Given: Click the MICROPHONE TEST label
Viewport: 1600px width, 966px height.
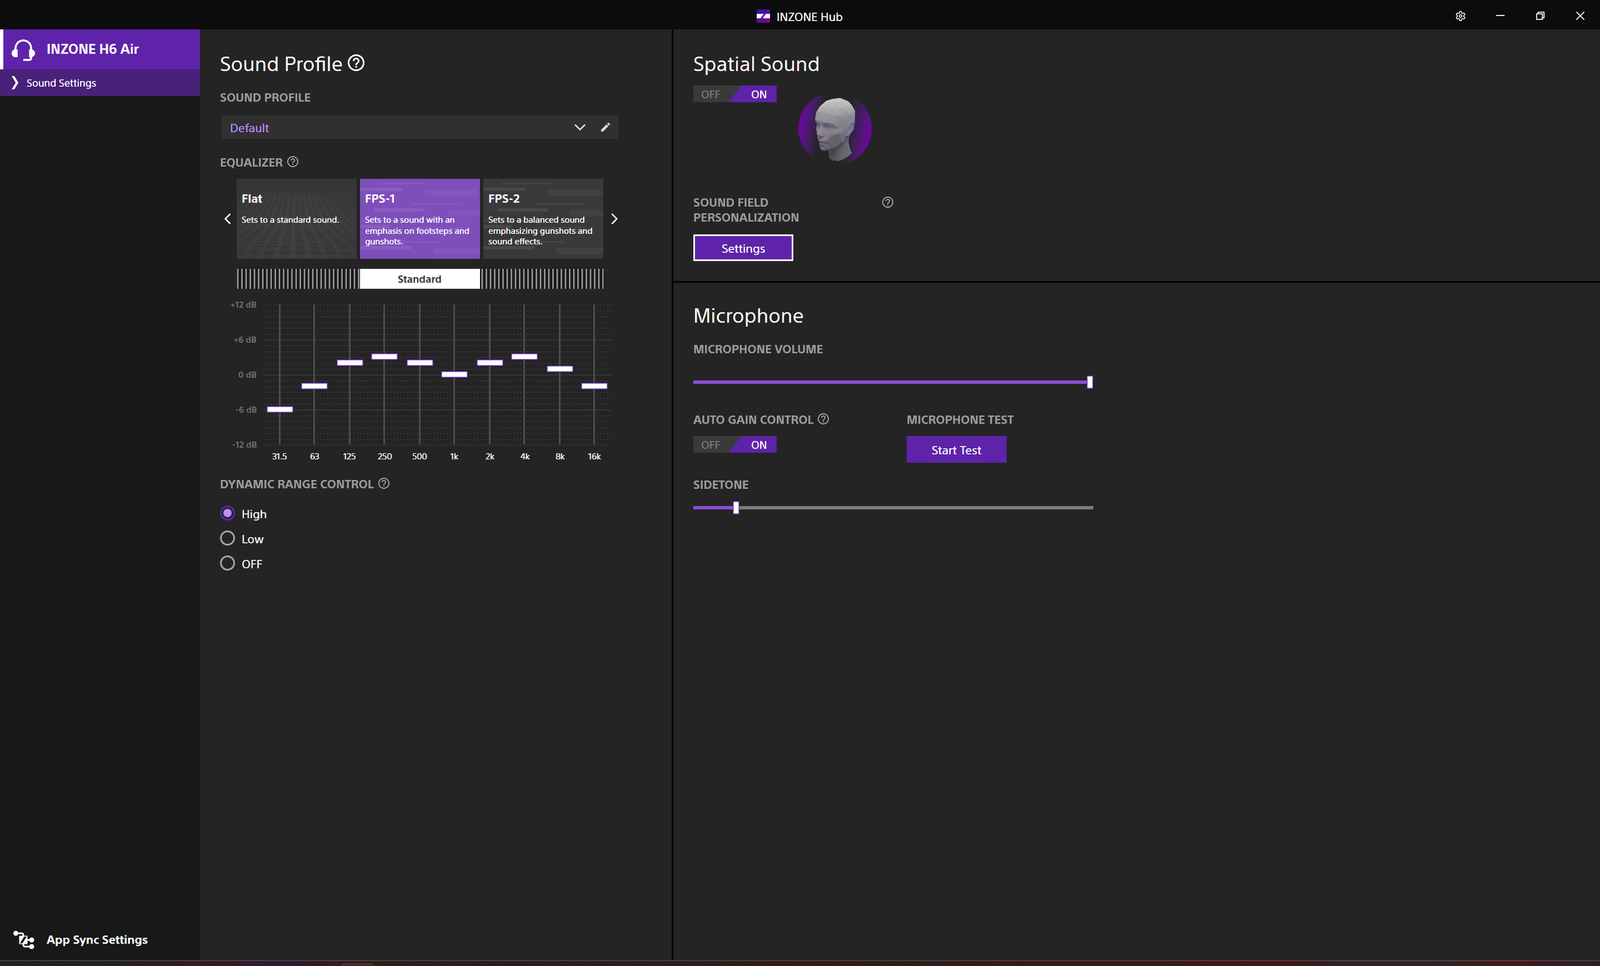Looking at the screenshot, I should tap(960, 420).
